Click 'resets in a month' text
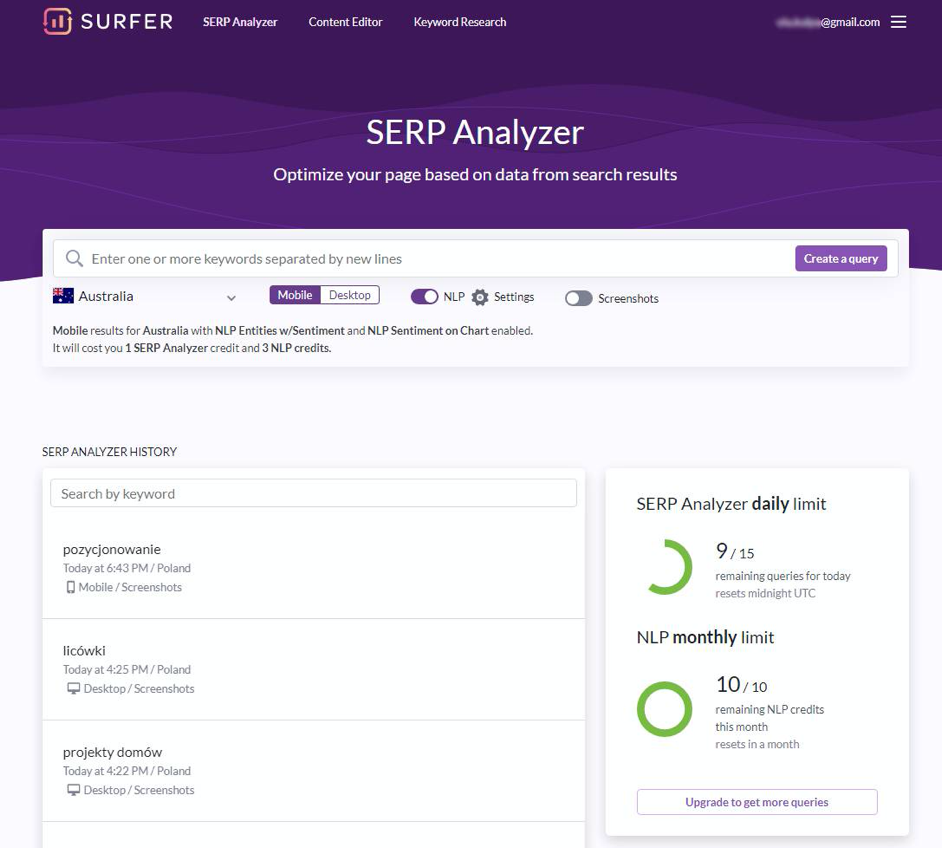 coord(757,744)
